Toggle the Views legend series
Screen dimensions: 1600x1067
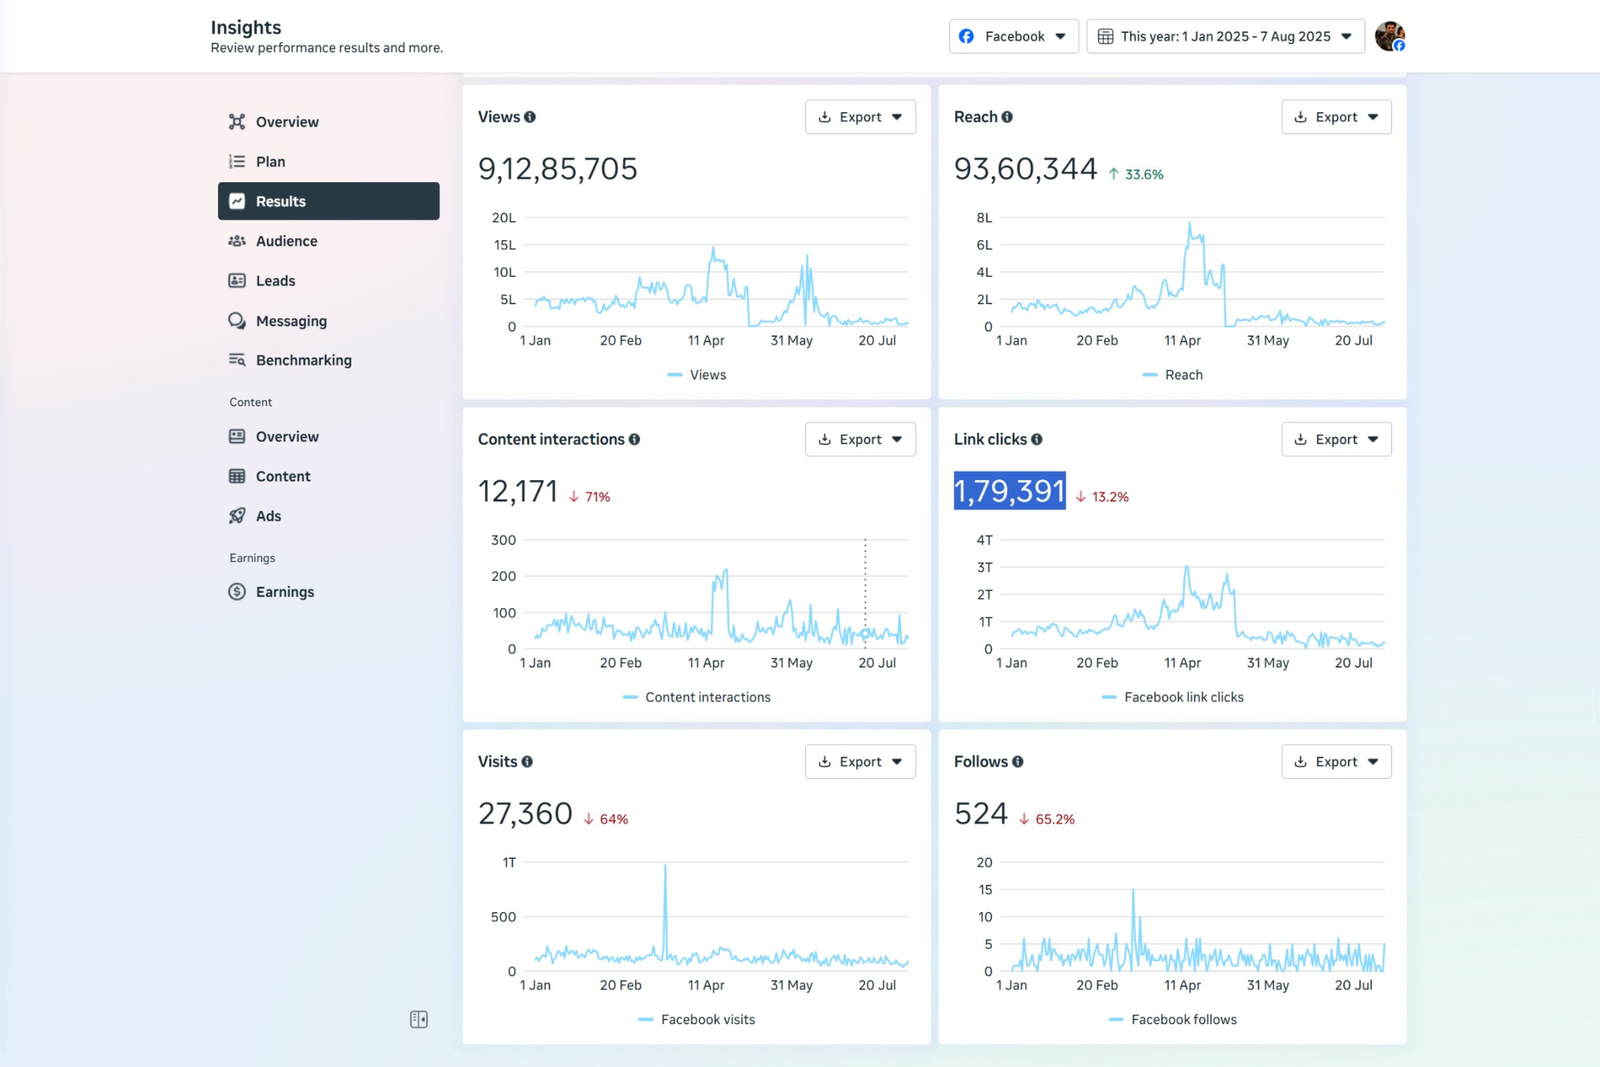[697, 375]
